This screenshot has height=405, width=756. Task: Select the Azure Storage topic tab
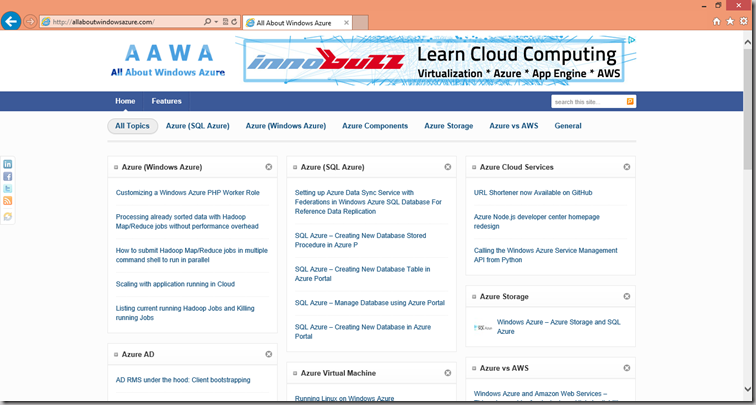pos(448,126)
